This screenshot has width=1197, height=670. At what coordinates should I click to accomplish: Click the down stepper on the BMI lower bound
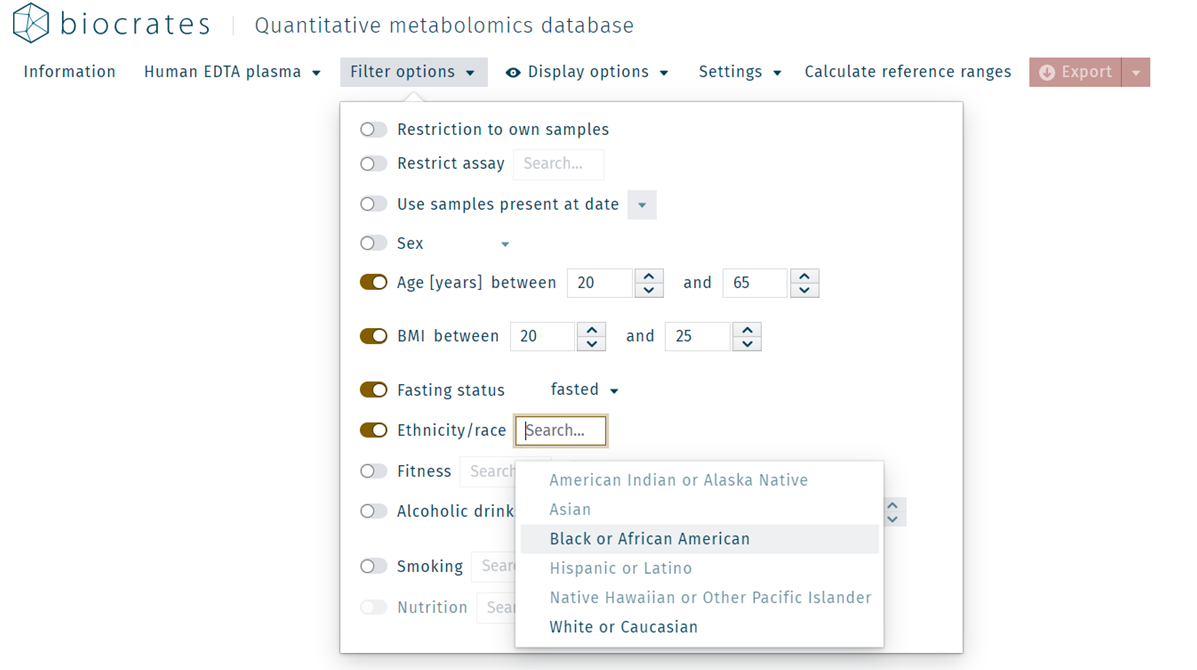point(591,343)
